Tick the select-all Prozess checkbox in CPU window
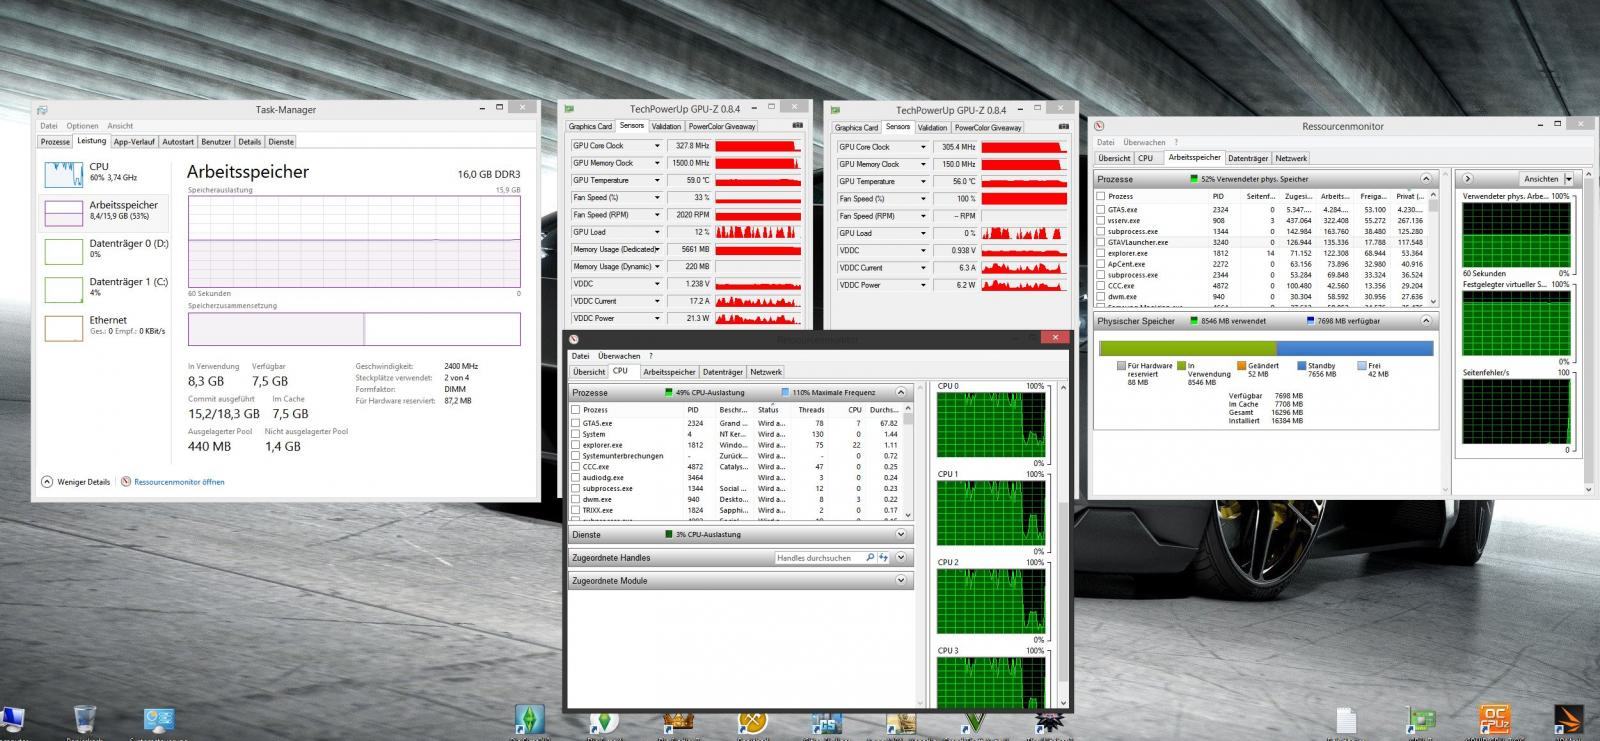Screen dimensions: 1600x741 pos(575,410)
